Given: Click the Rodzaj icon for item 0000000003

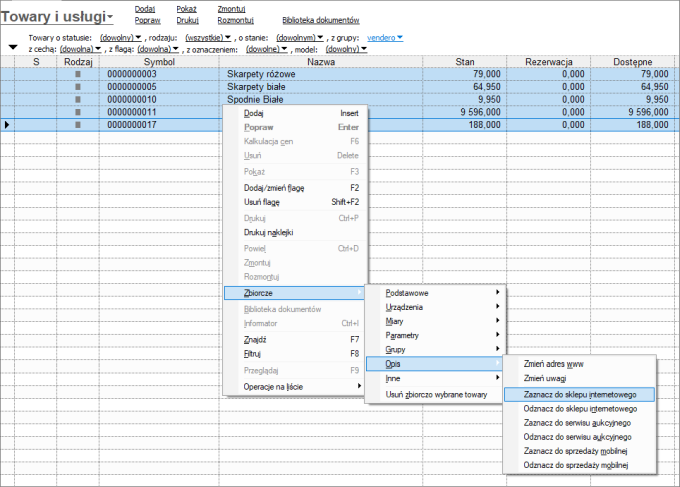Looking at the screenshot, I should click(77, 74).
